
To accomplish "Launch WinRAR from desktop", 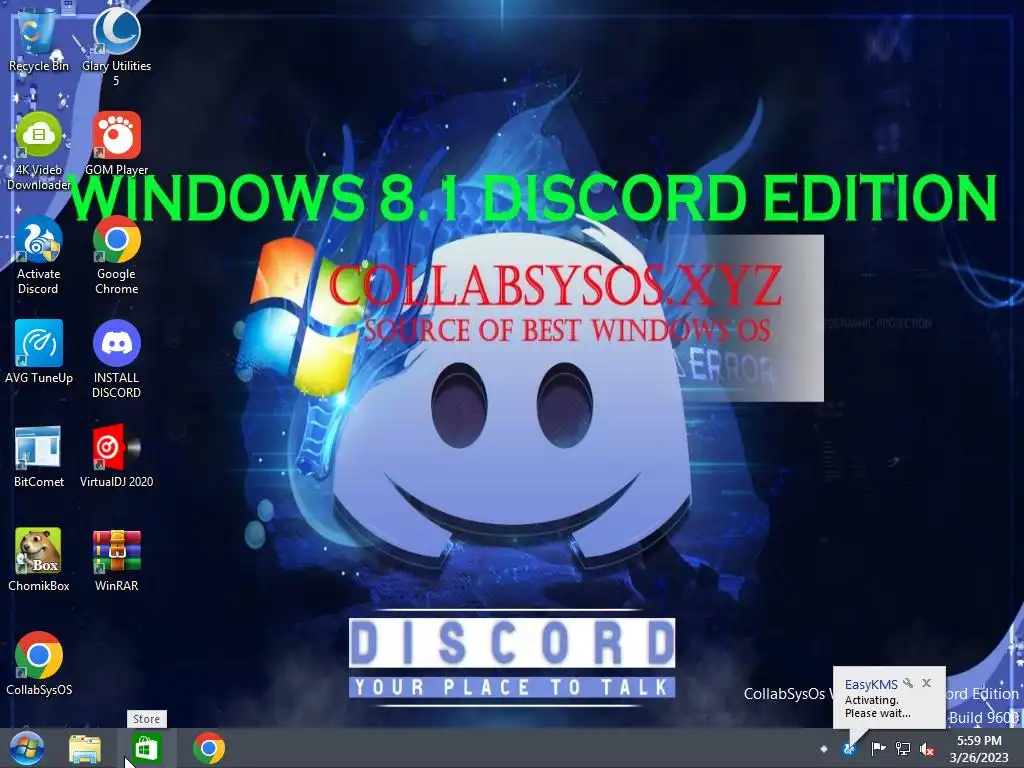I will (x=116, y=560).
